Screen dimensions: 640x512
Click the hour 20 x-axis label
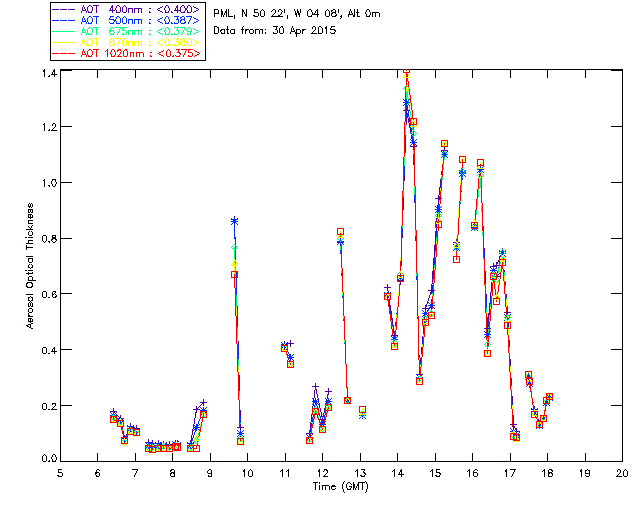(x=622, y=473)
